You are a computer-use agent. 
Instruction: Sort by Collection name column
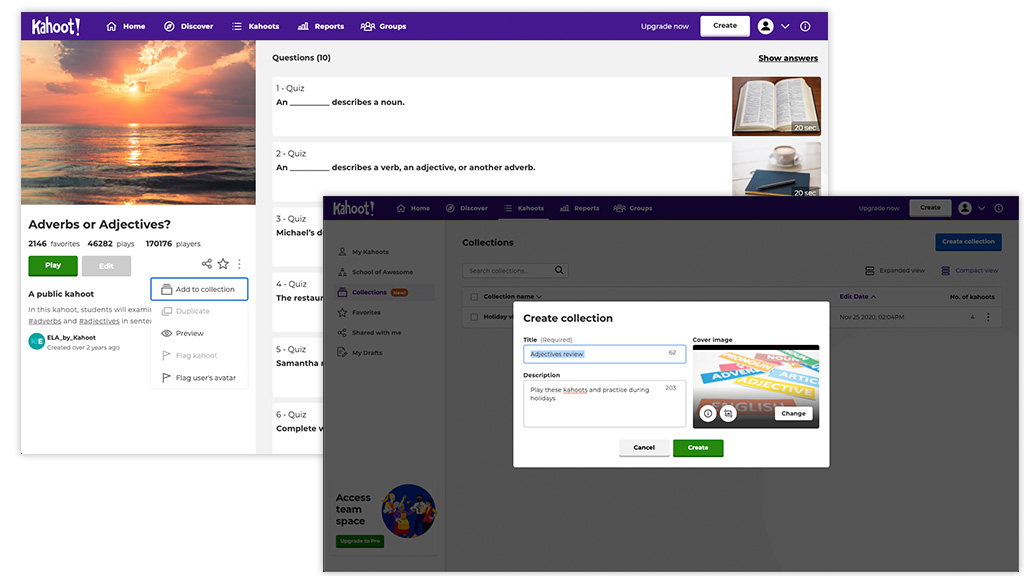click(x=512, y=296)
